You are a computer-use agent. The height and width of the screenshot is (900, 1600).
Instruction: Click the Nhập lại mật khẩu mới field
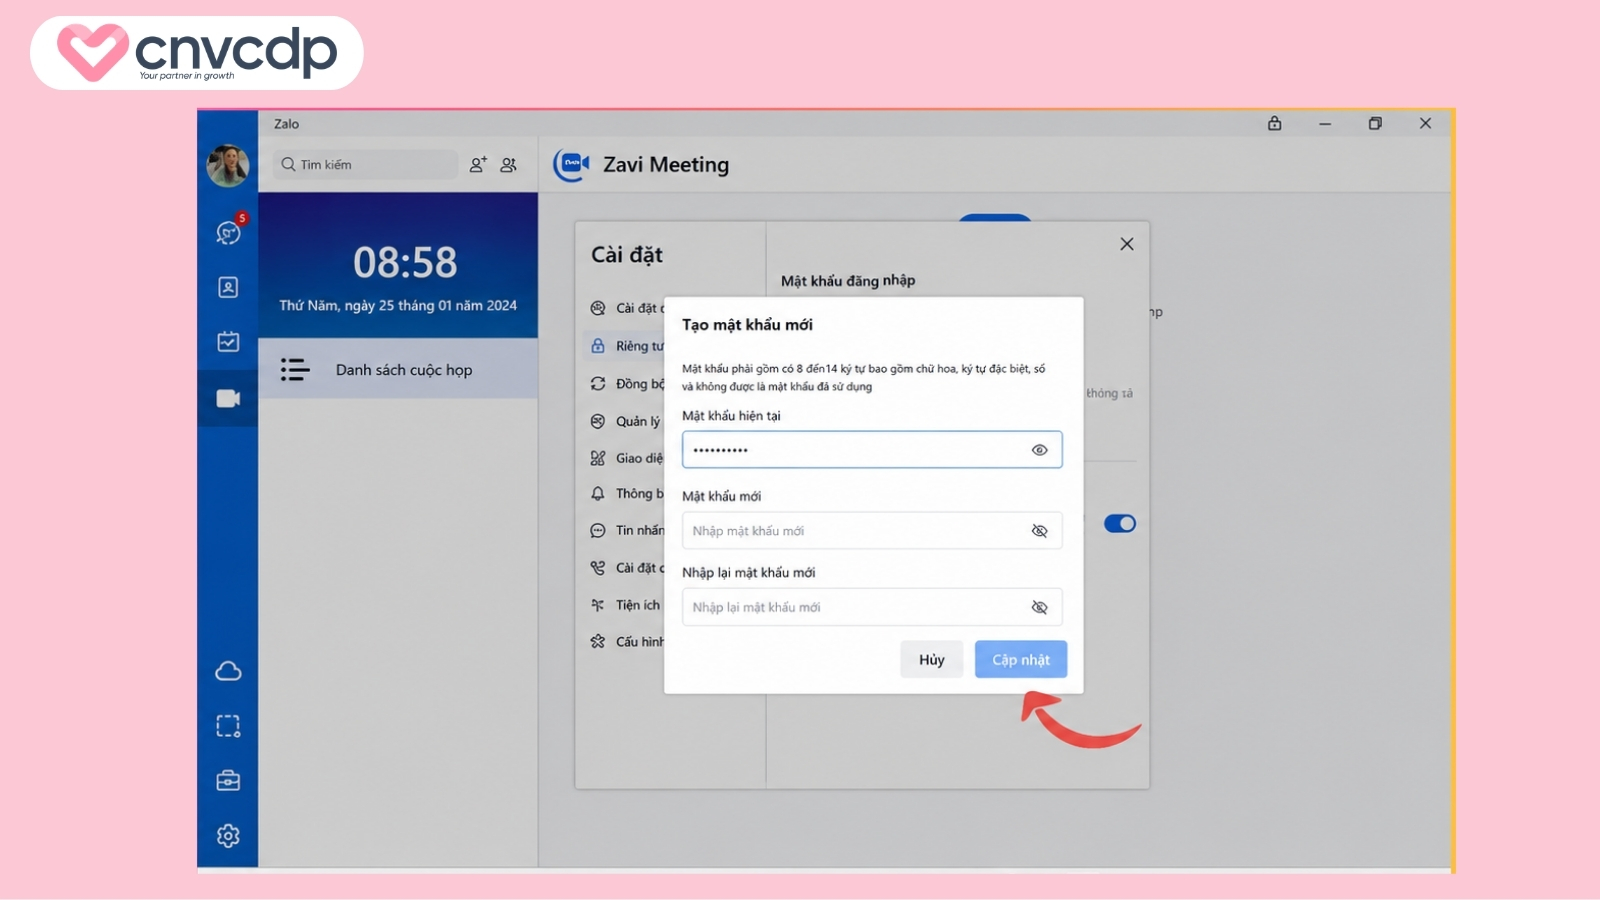pyautogui.click(x=872, y=607)
